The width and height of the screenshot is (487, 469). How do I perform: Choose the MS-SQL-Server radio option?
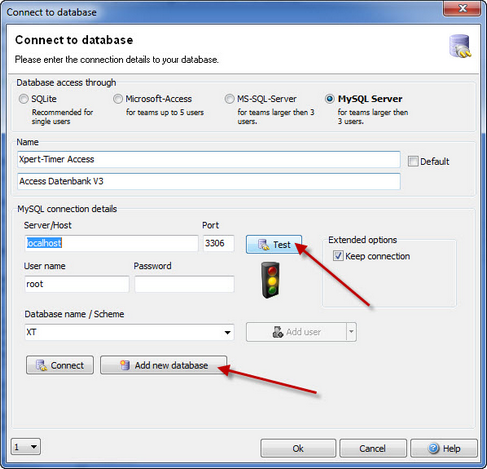[x=229, y=99]
